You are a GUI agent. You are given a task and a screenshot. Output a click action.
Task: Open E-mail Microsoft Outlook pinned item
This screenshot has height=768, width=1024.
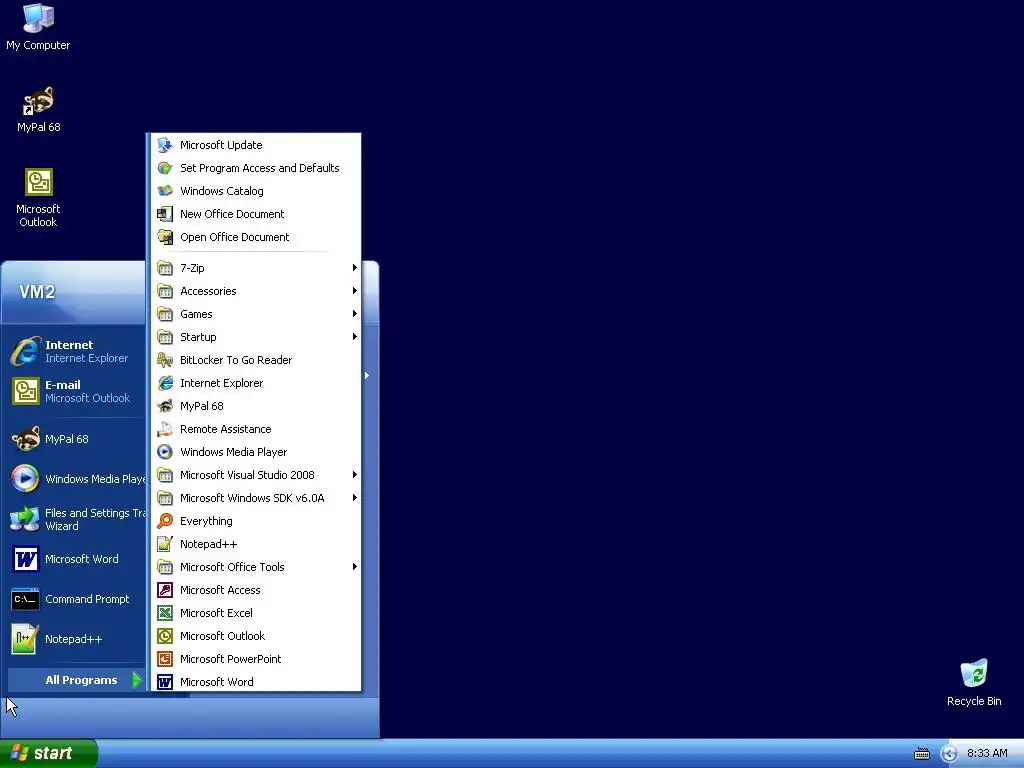coord(76,391)
